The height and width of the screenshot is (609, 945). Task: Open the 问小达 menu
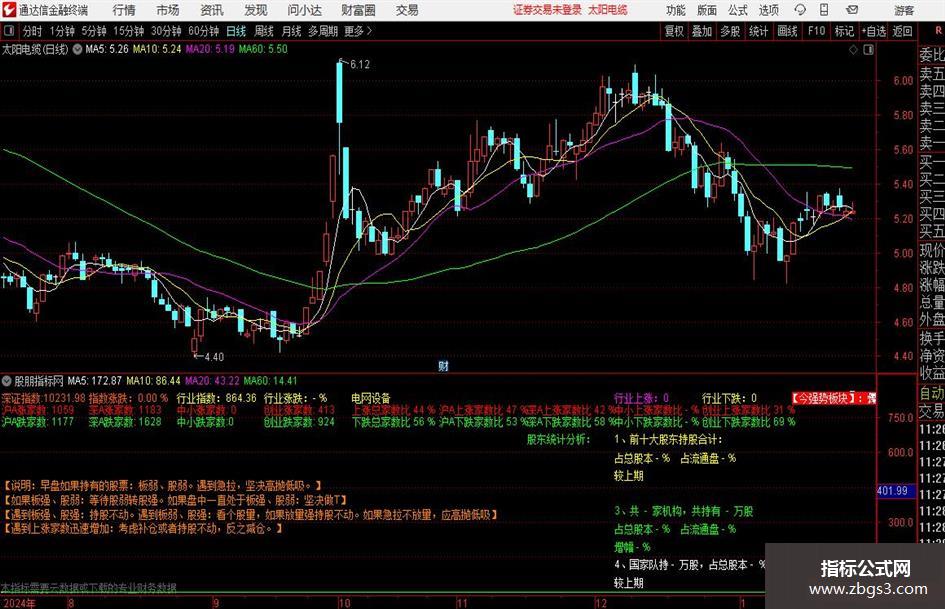tap(304, 10)
